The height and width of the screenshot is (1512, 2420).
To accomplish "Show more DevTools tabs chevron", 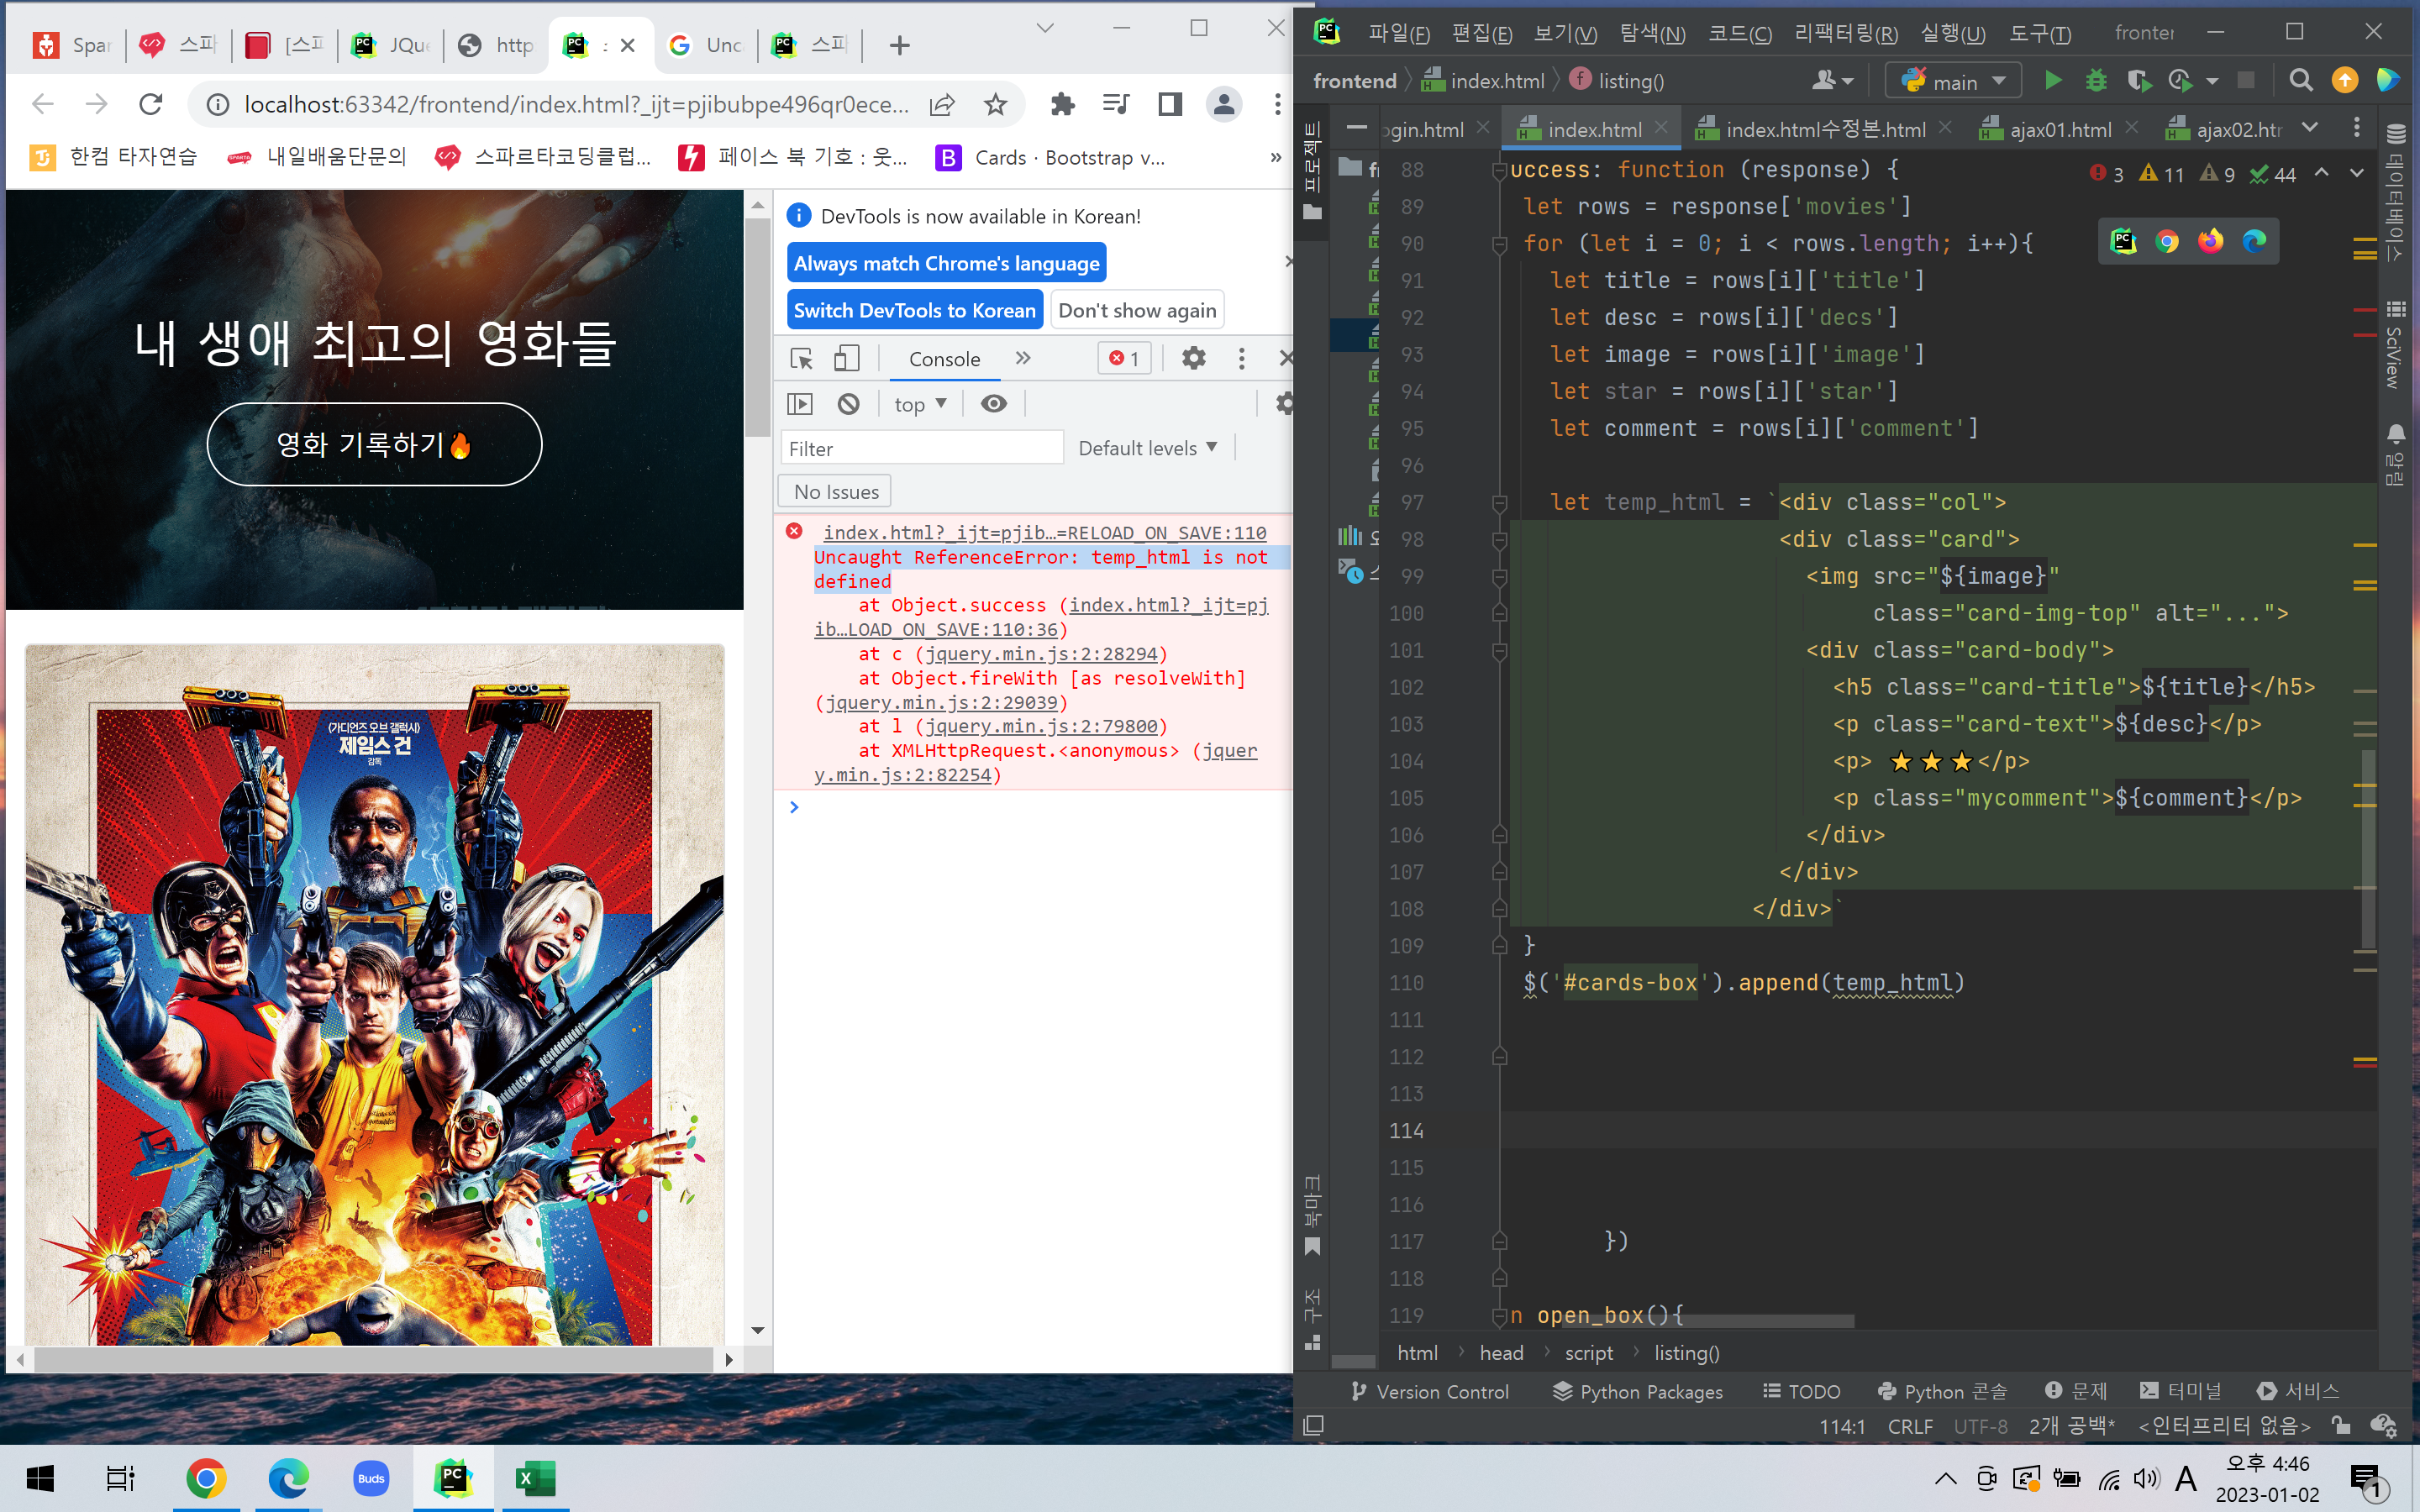I will point(1022,358).
